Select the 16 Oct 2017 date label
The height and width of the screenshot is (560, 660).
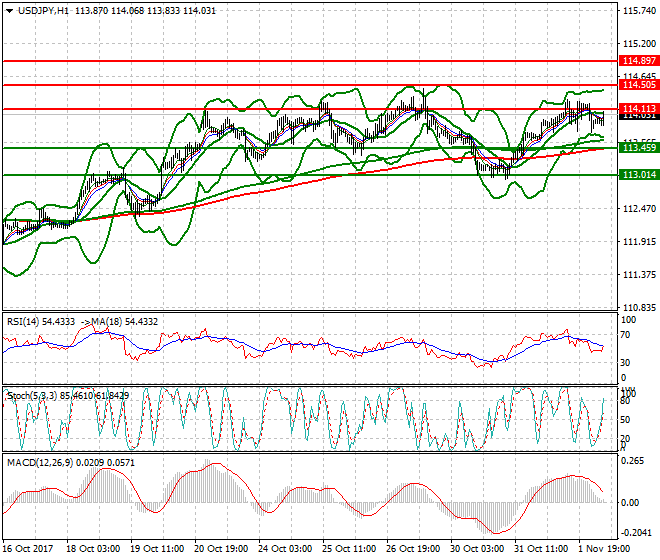28,549
